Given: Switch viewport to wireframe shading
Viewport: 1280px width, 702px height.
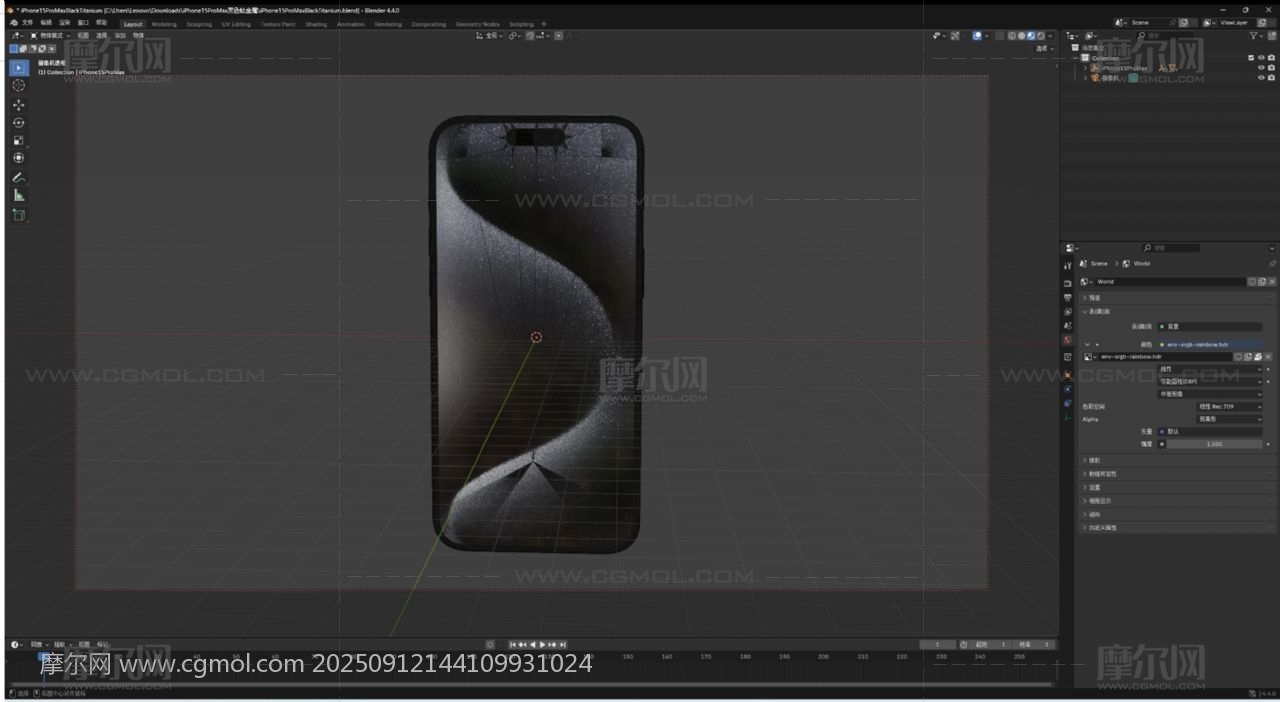Looking at the screenshot, I should click(1012, 35).
